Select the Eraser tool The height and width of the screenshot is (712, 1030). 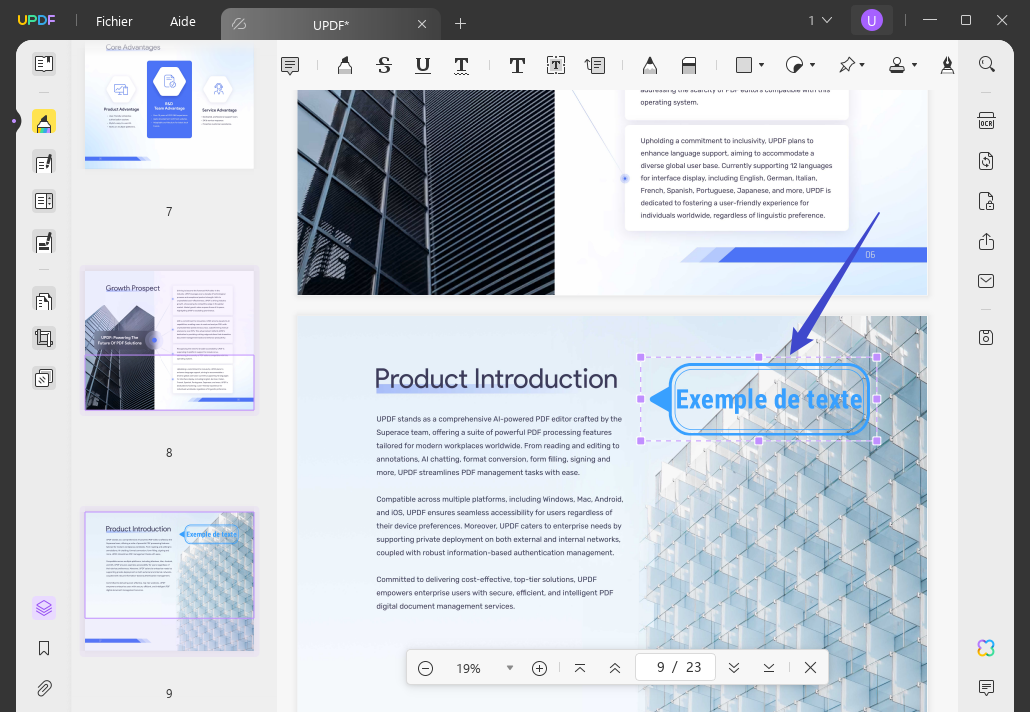click(x=688, y=65)
